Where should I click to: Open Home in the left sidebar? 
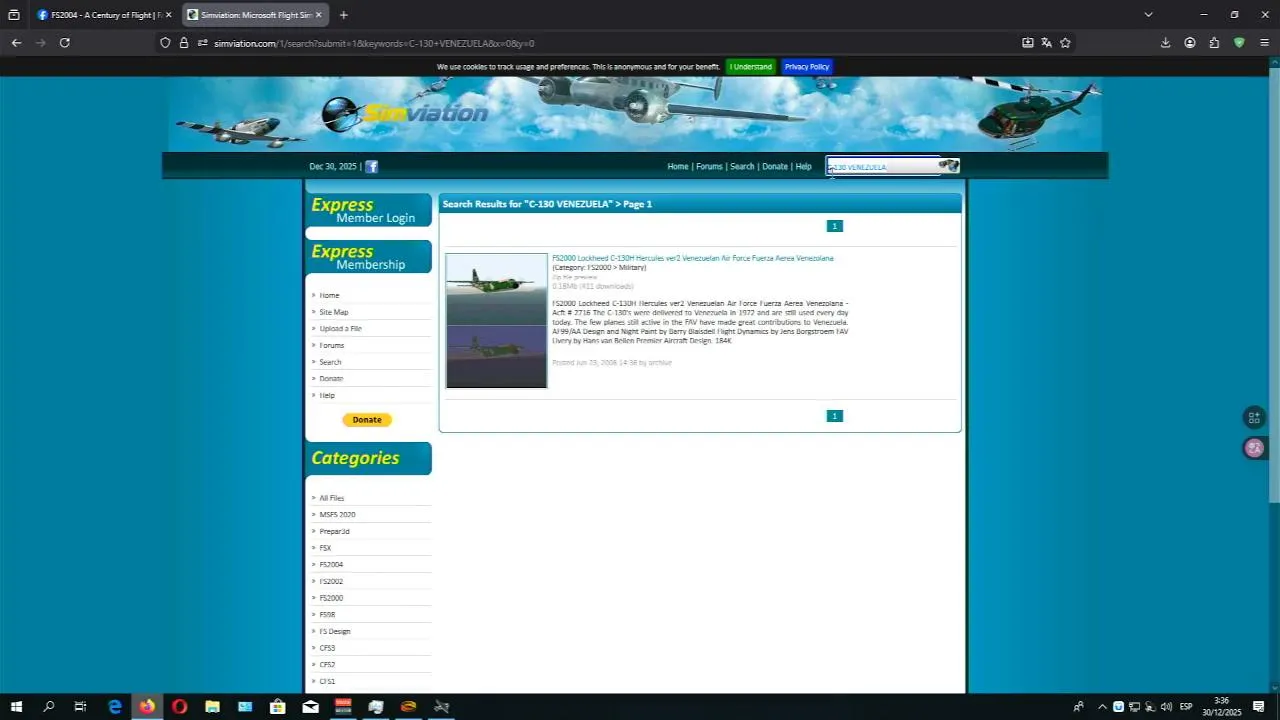tap(329, 295)
